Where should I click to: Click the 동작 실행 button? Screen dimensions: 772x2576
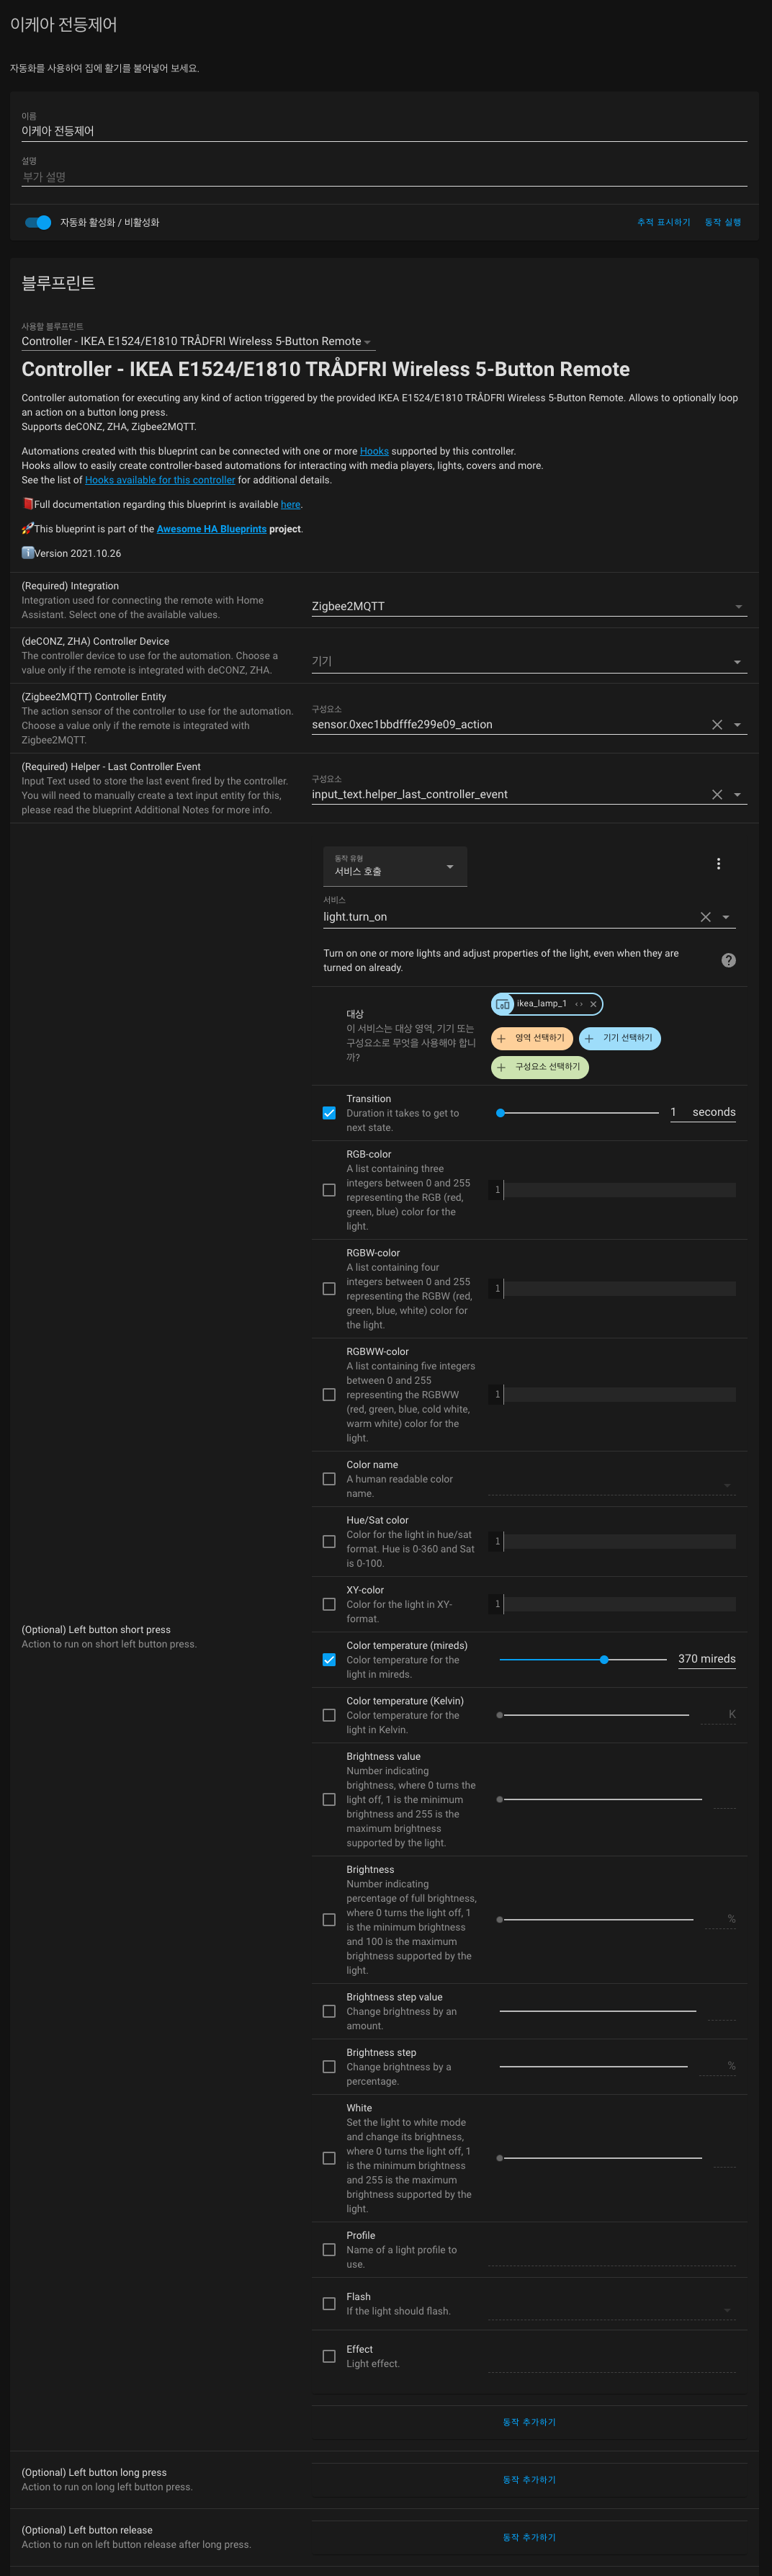click(723, 222)
